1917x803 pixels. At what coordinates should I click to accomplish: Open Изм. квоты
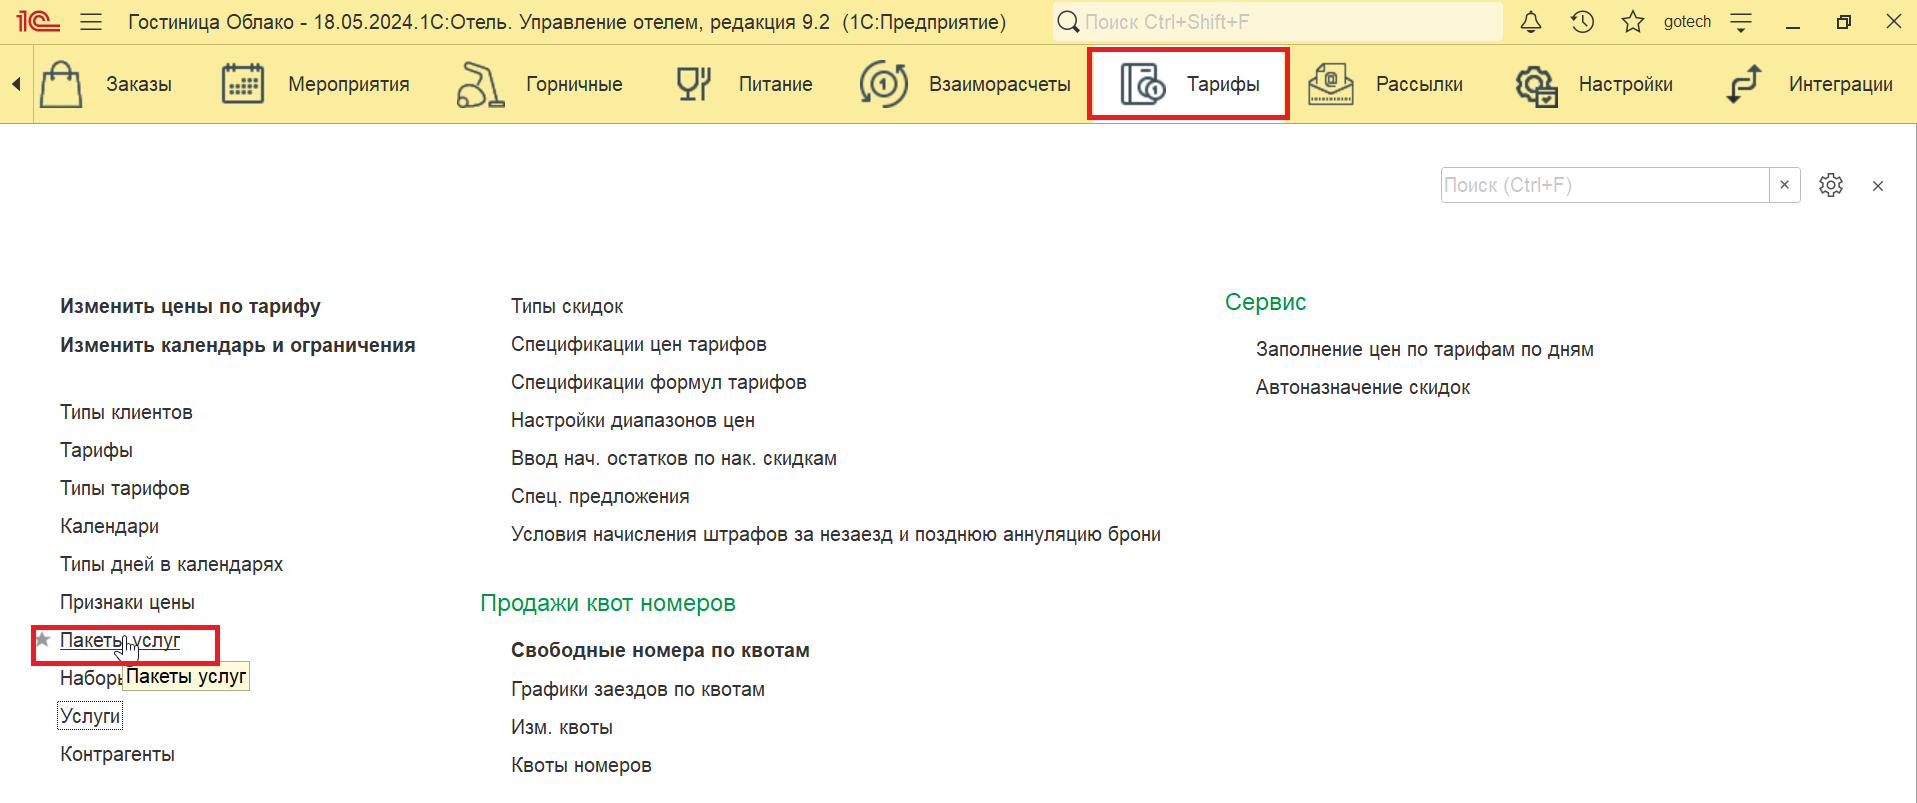click(x=562, y=727)
